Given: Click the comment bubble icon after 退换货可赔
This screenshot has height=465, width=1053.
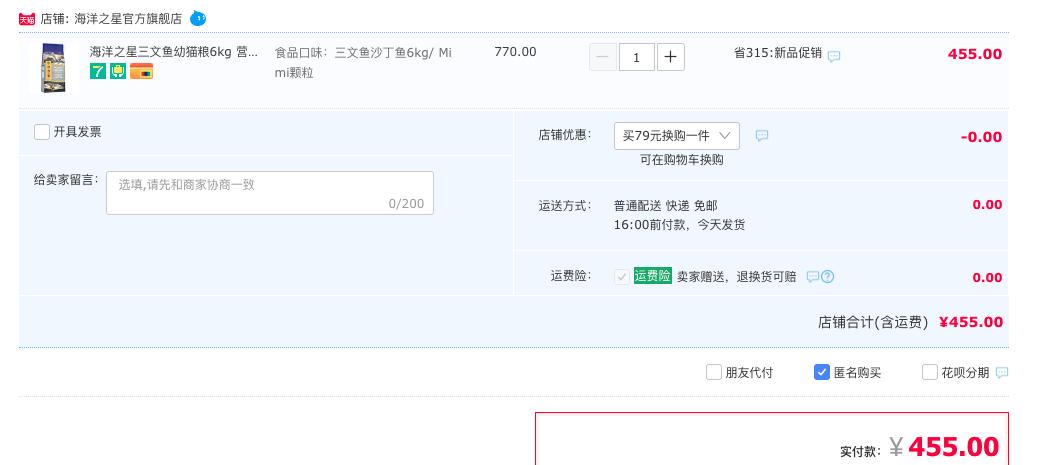Looking at the screenshot, I should [x=813, y=276].
